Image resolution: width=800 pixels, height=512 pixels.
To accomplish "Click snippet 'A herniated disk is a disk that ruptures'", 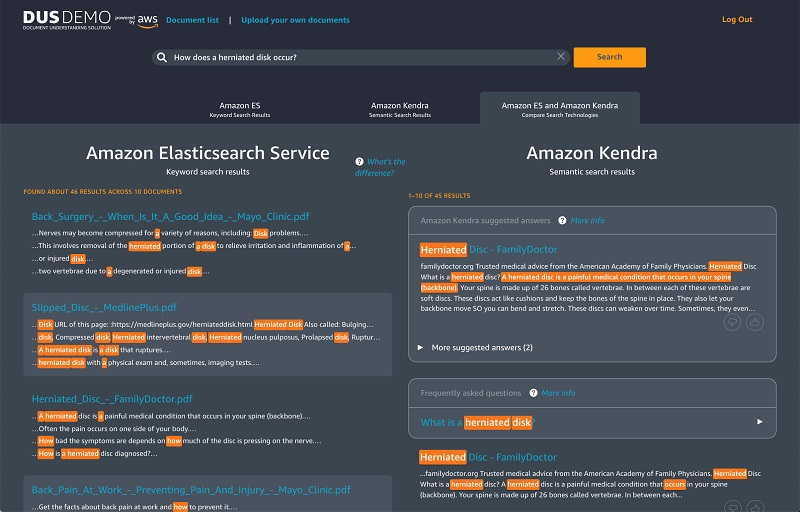I will point(101,350).
